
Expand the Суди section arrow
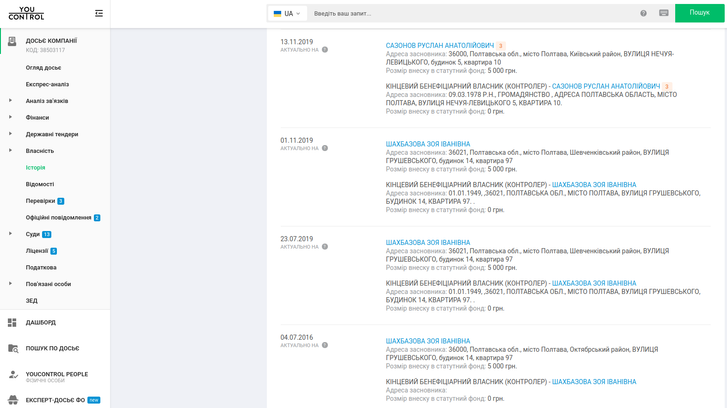(x=10, y=234)
